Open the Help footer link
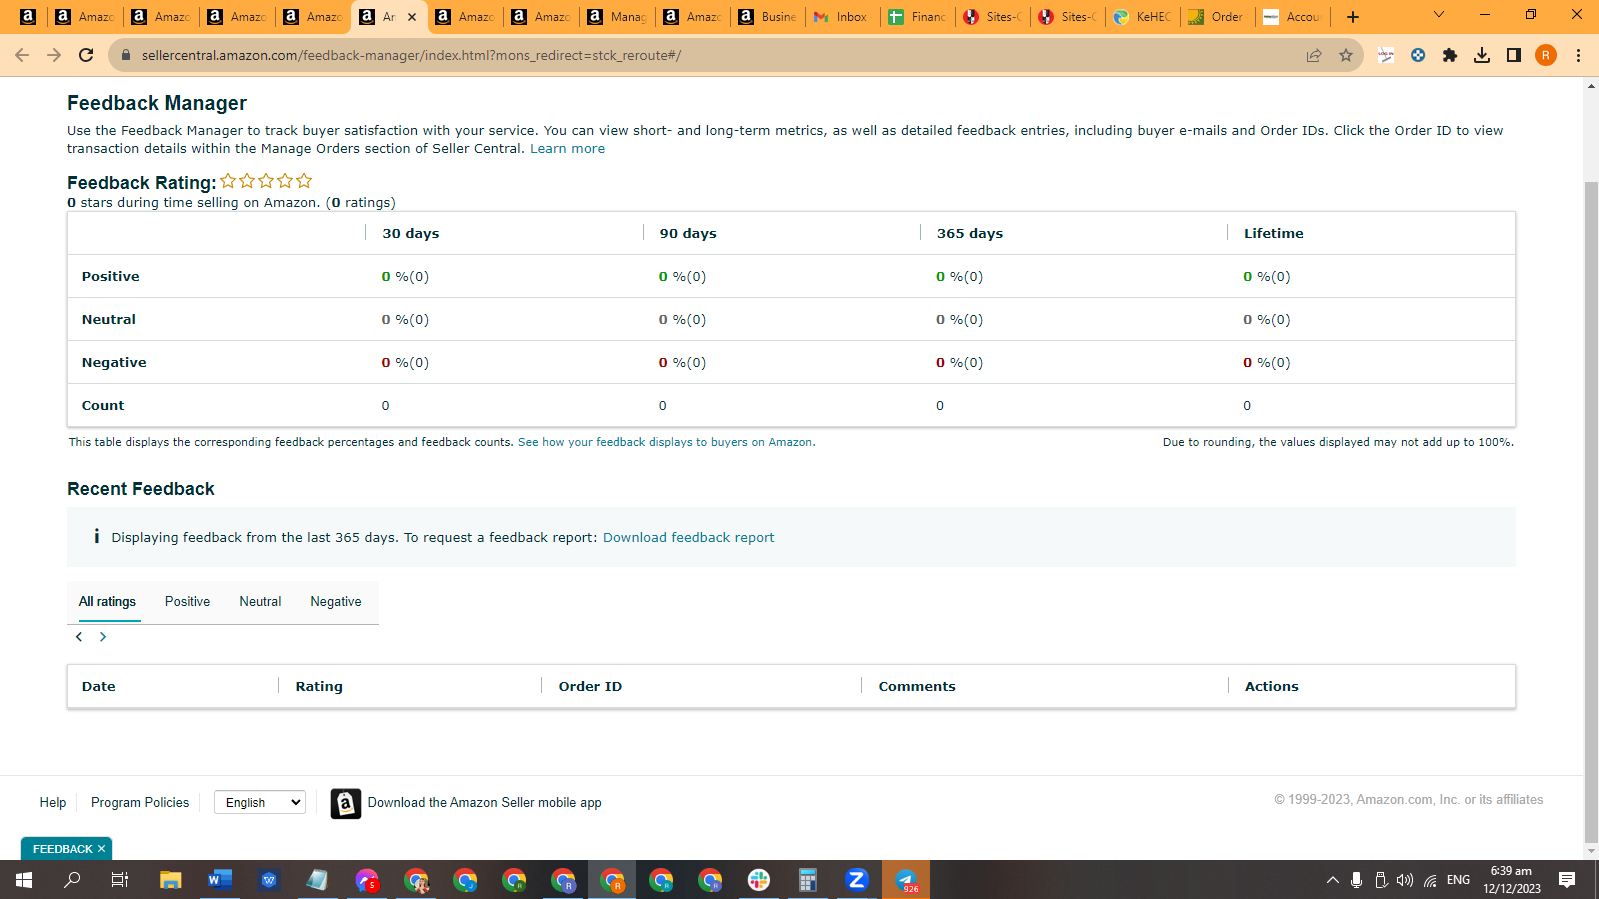This screenshot has height=899, width=1599. 53,803
